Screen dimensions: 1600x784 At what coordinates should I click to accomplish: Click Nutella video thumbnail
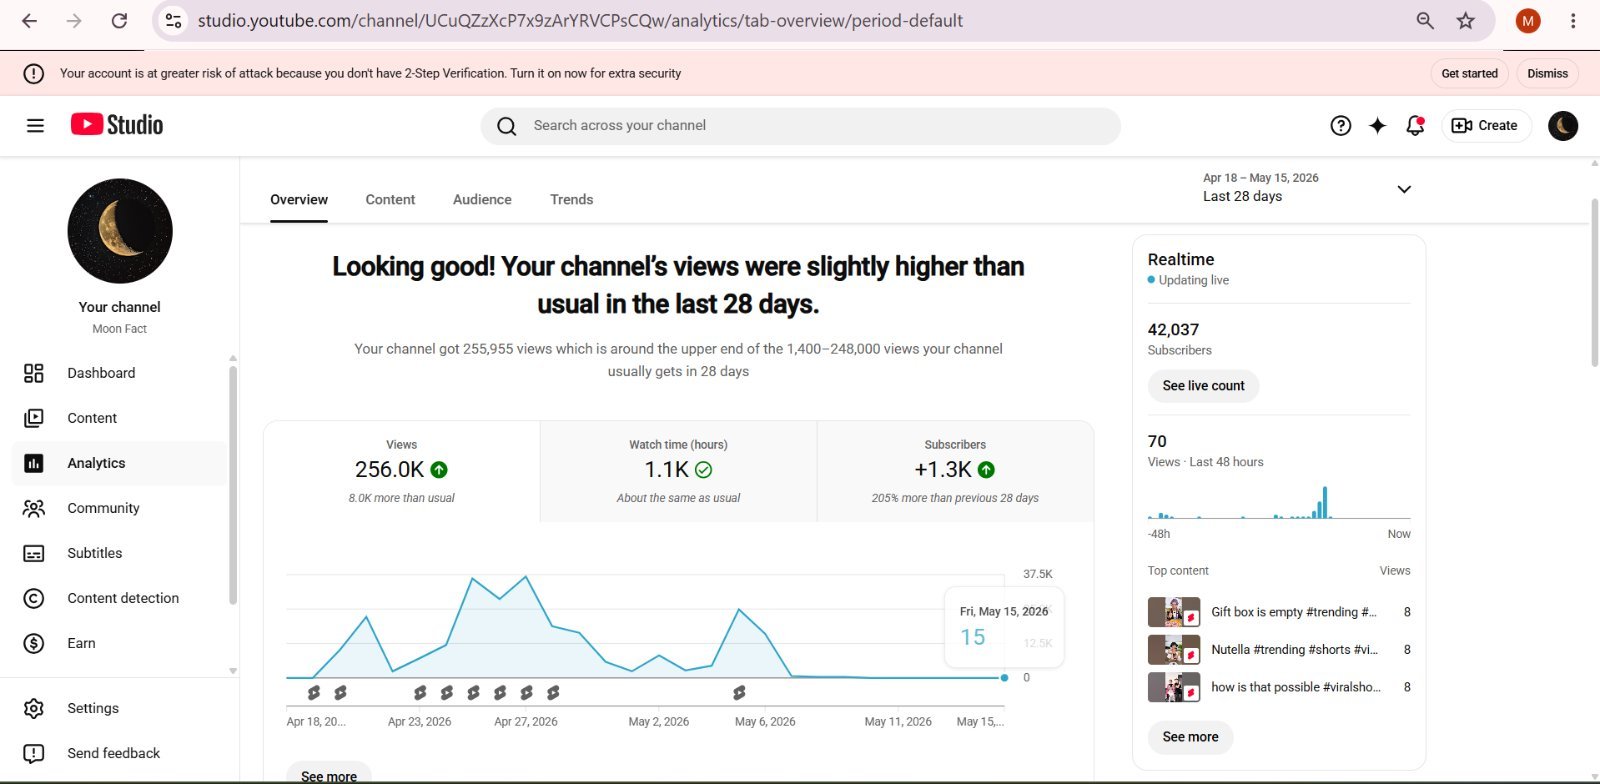pos(1174,650)
